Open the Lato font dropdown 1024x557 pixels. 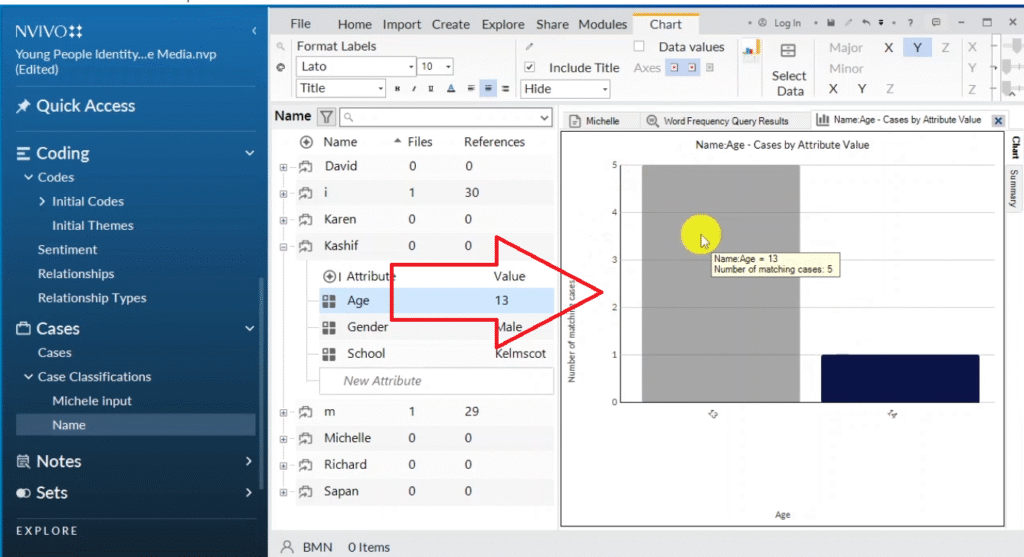point(410,67)
